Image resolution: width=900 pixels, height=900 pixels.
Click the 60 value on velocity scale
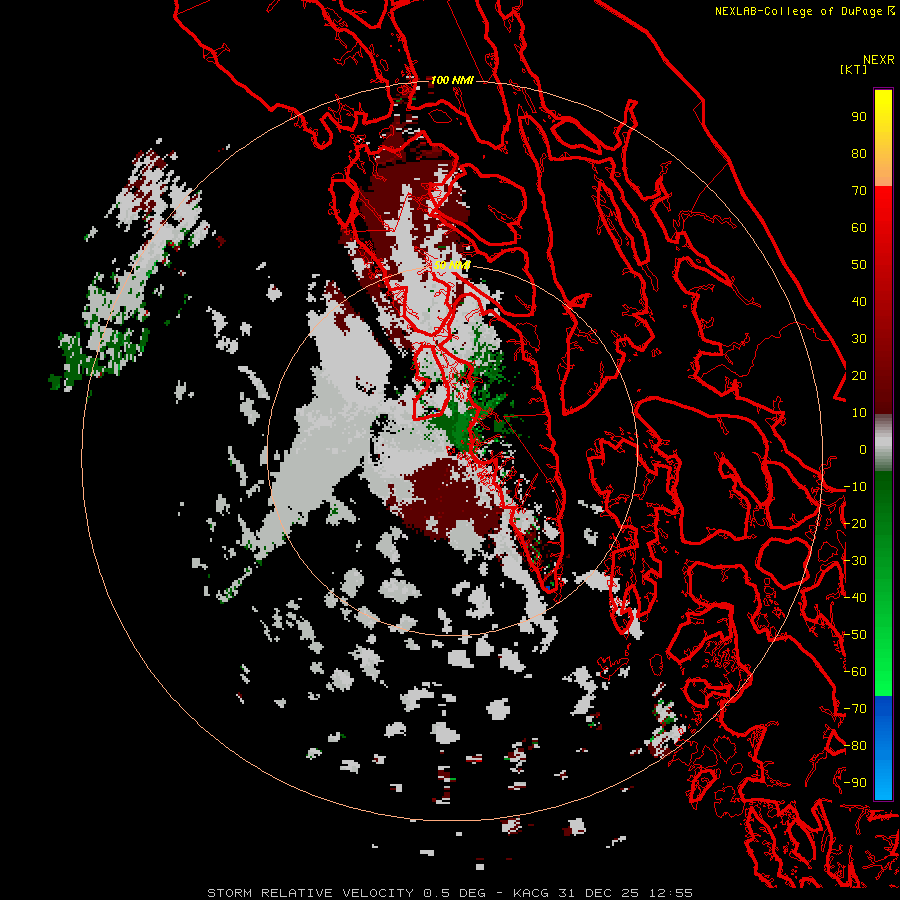point(859,227)
